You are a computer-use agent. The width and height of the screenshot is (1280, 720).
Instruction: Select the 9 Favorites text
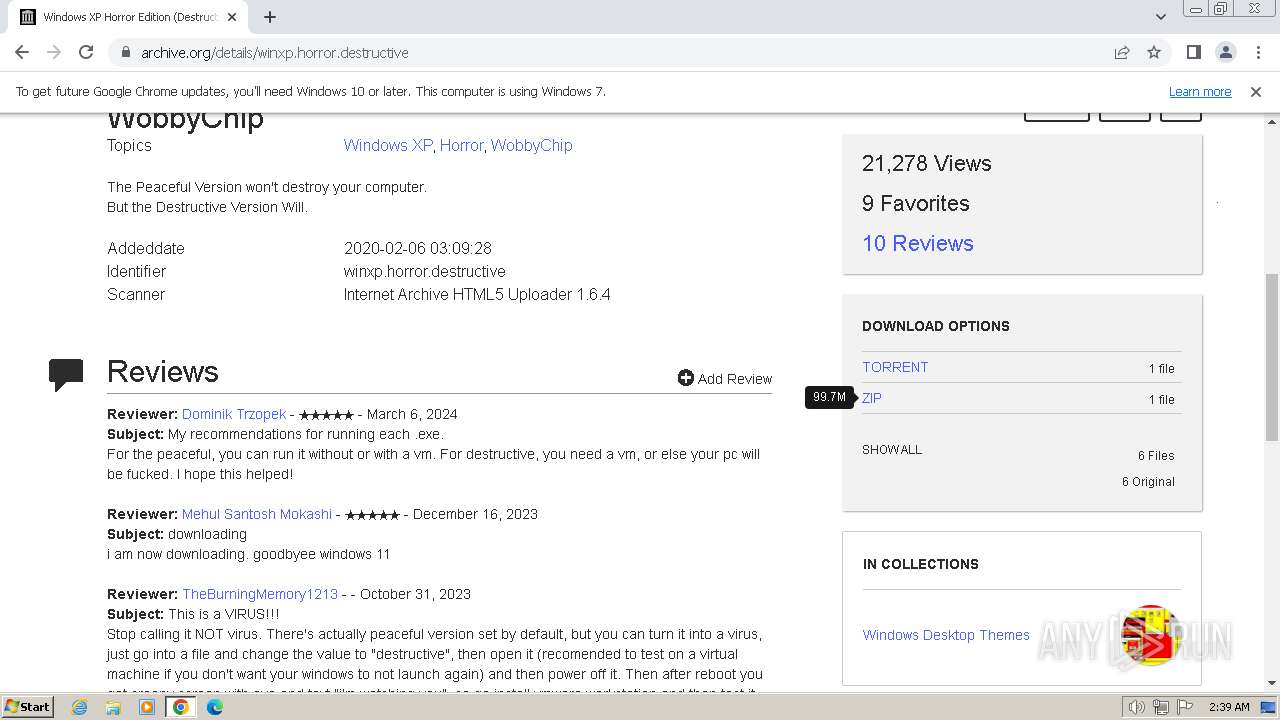pyautogui.click(x=916, y=204)
